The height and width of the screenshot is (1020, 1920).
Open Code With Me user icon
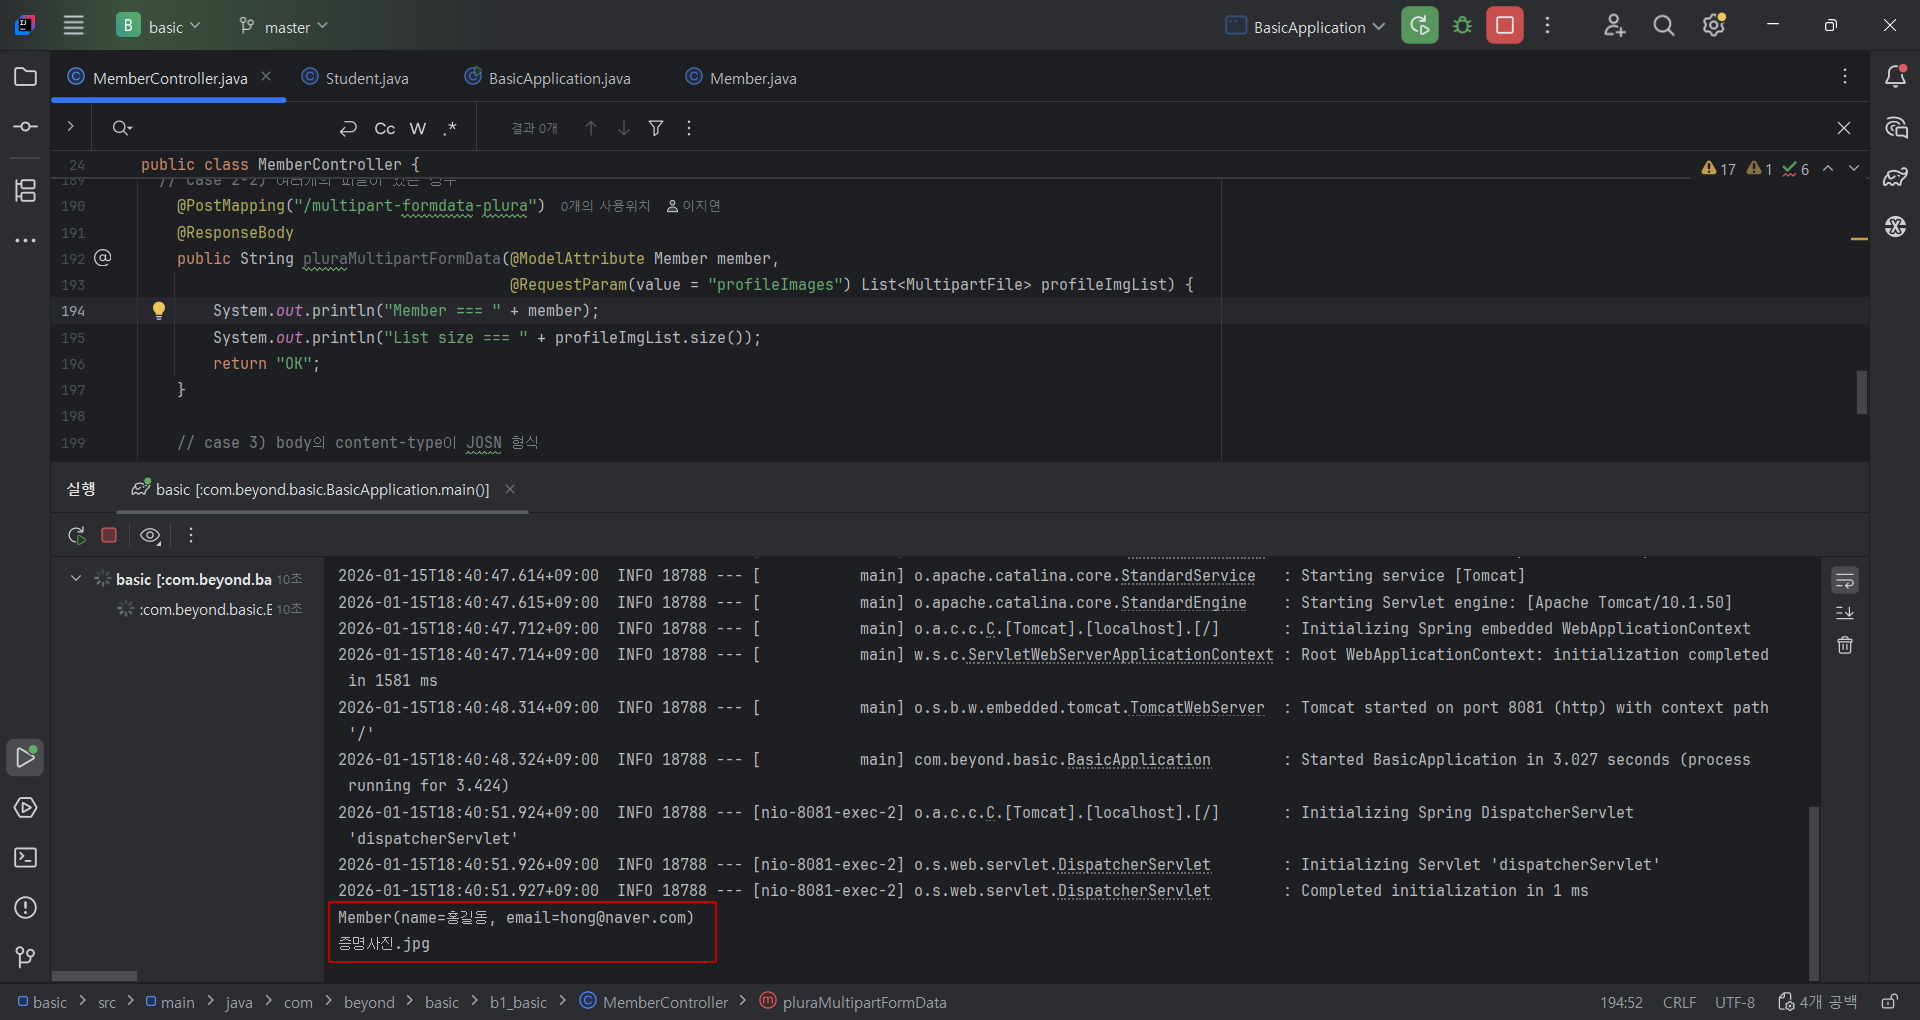[1614, 26]
